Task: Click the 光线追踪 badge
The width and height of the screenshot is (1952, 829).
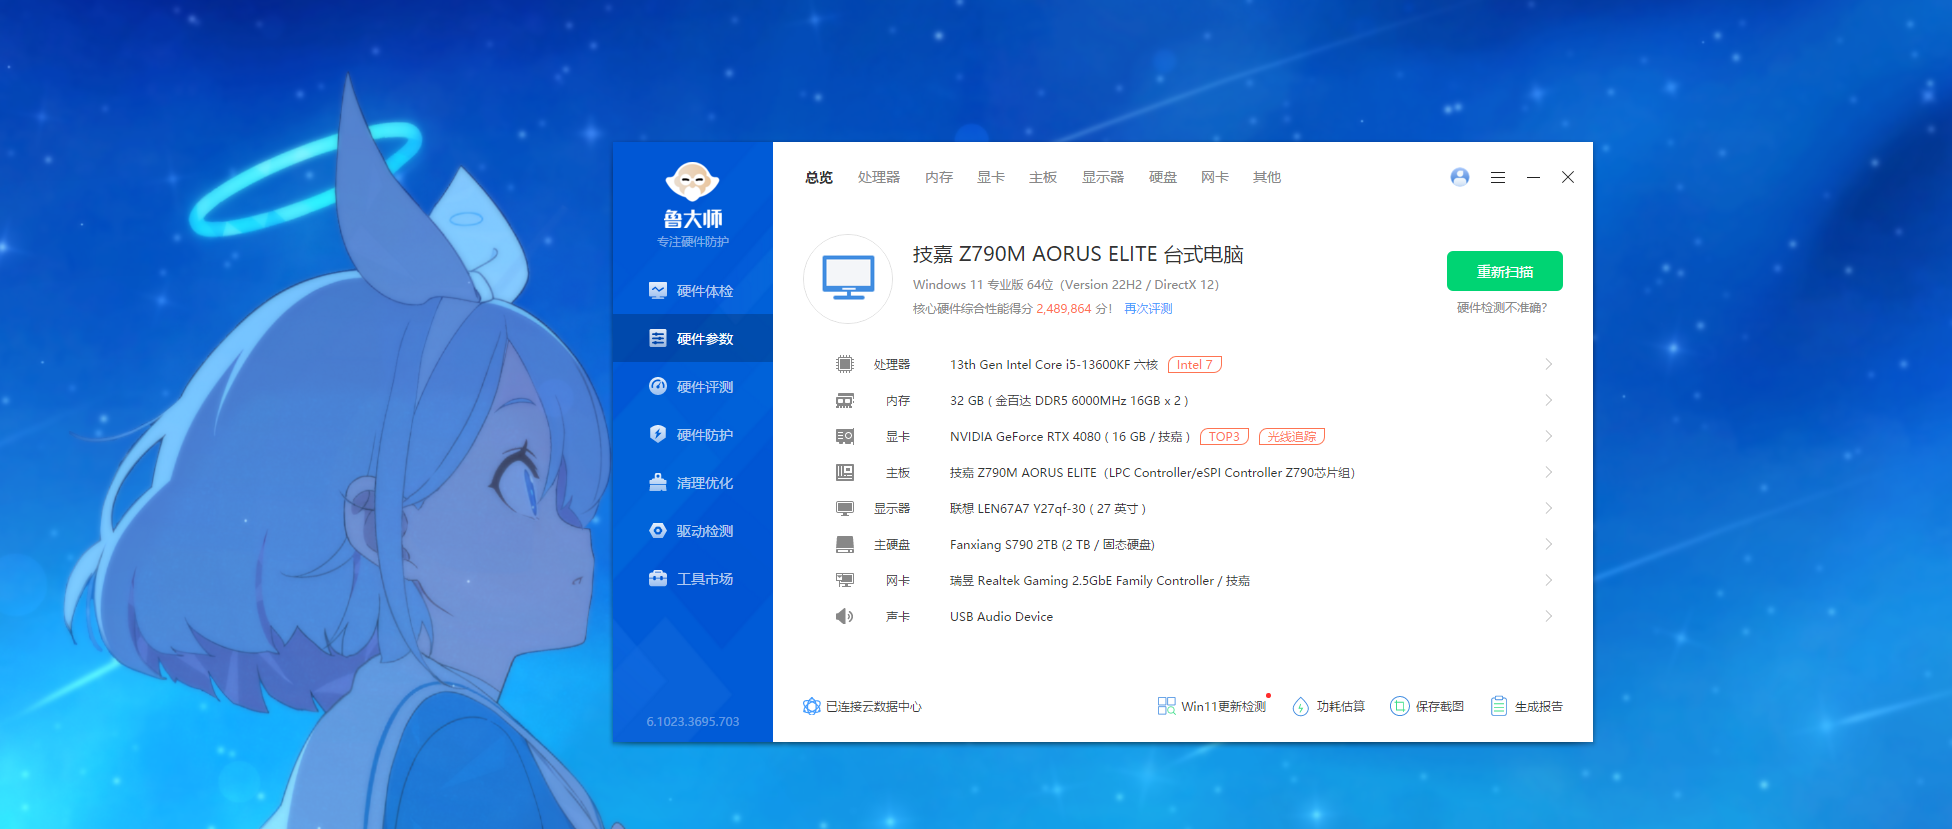Action: 1292,437
